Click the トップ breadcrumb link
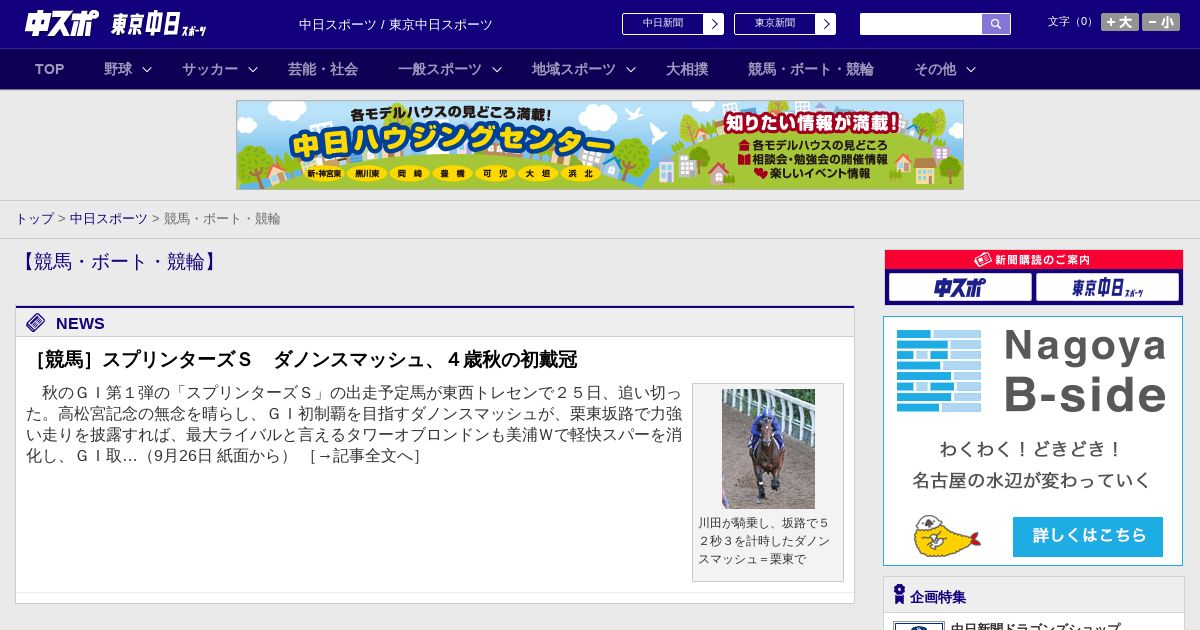 [34, 218]
